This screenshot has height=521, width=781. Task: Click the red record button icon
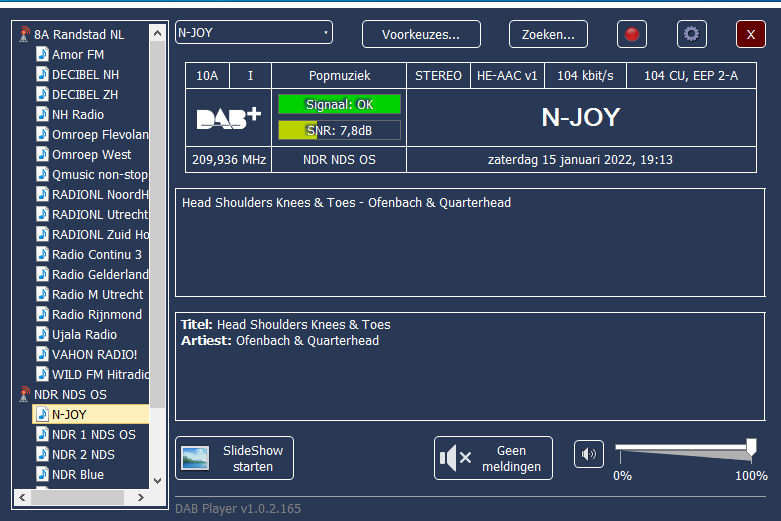point(632,34)
